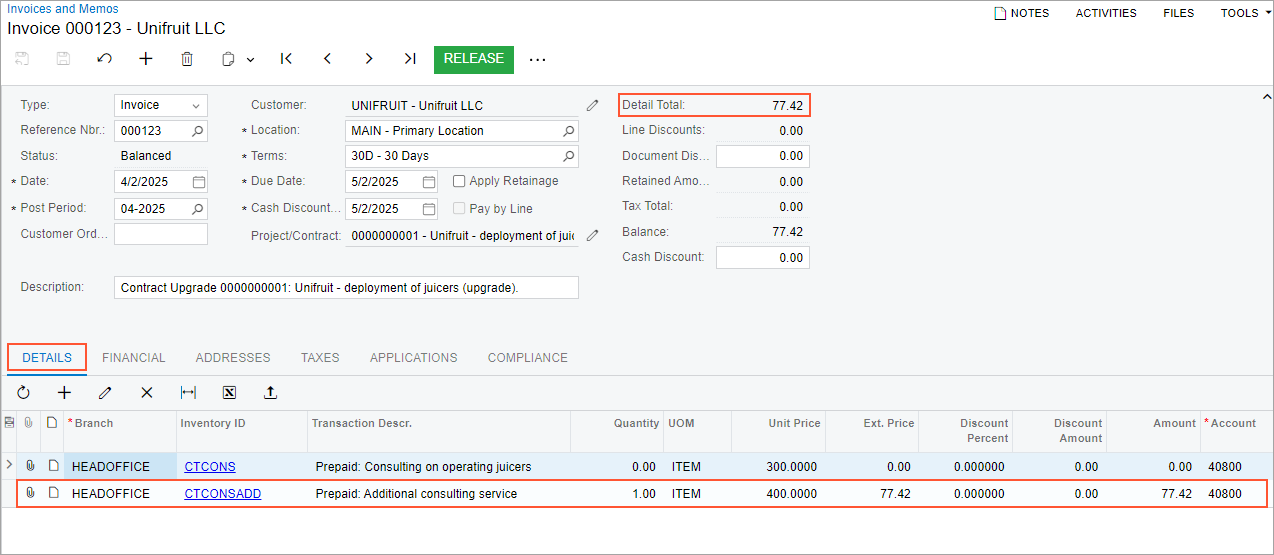
Task: Click the pencil edit icon beside Customer
Action: (x=592, y=105)
